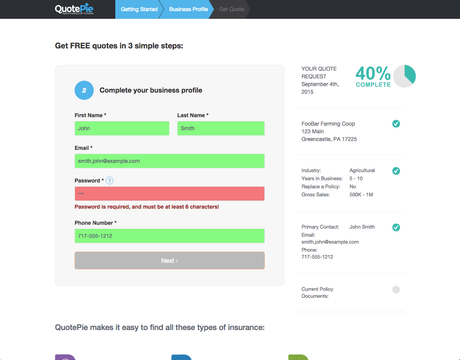Click the purple insurance type icon

(x=65, y=357)
